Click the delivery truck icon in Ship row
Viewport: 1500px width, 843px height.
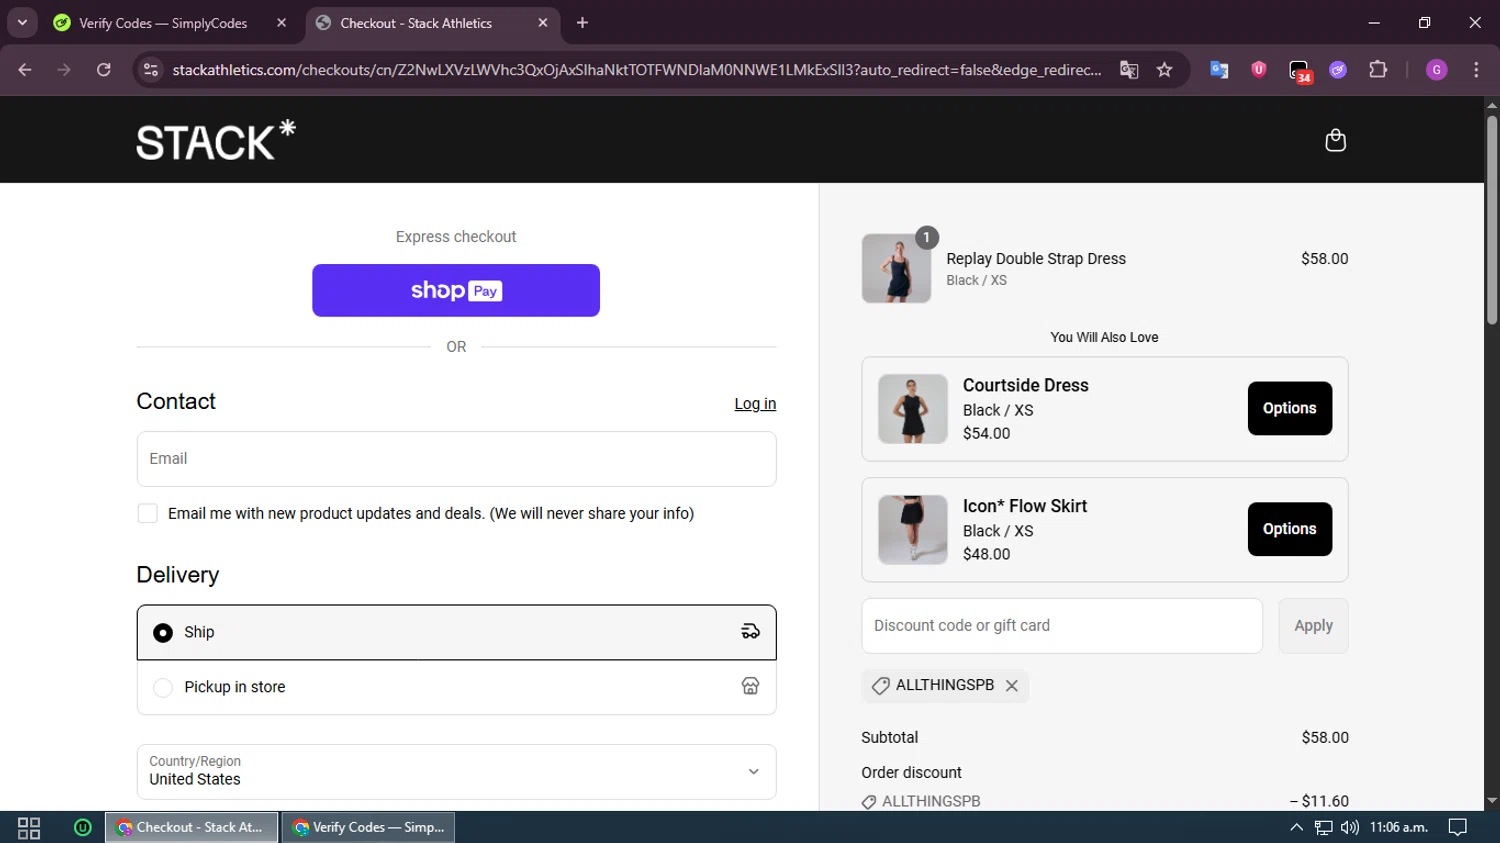click(x=750, y=632)
